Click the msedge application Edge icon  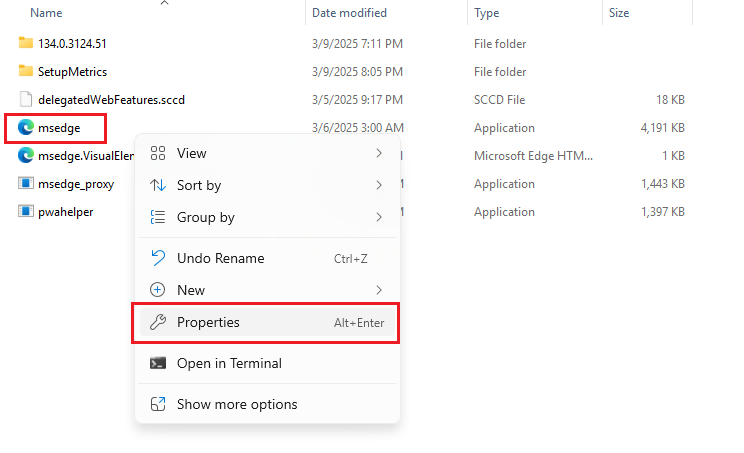click(26, 127)
